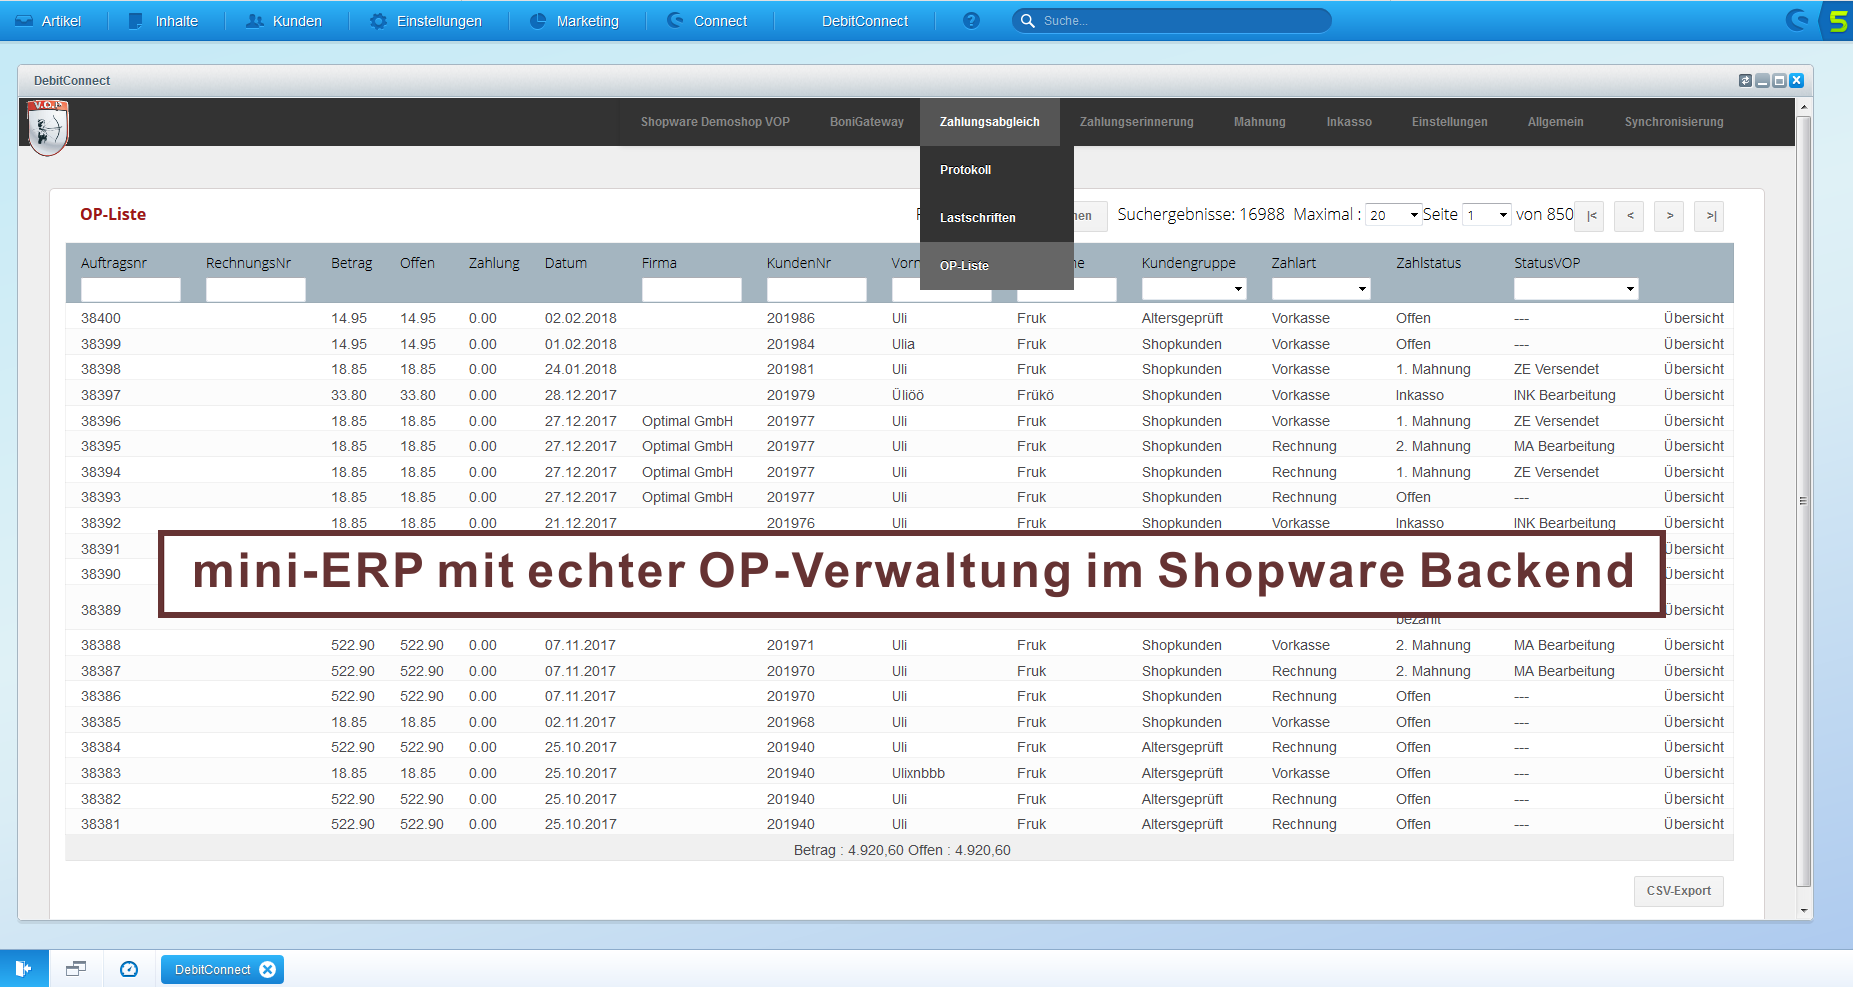This screenshot has height=987, width=1853.
Task: Select the Synchronisierung tab
Action: (1674, 122)
